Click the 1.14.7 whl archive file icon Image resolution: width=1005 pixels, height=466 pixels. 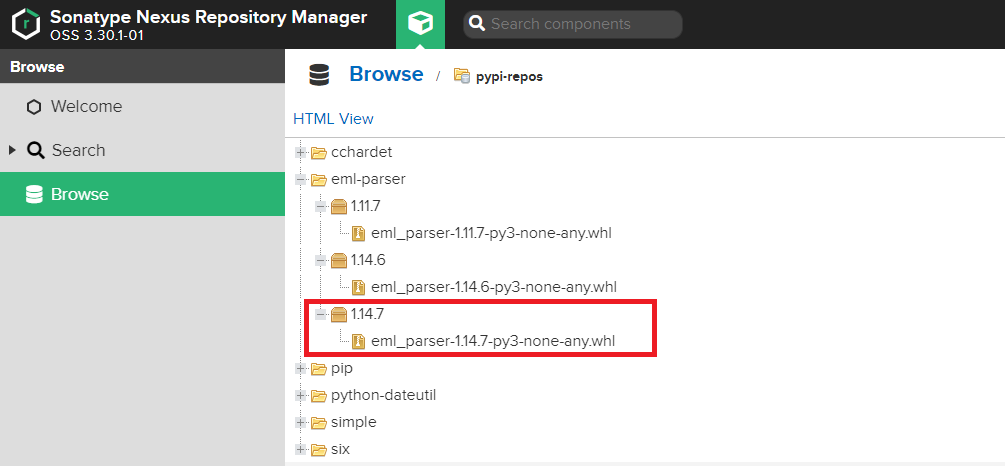359,341
